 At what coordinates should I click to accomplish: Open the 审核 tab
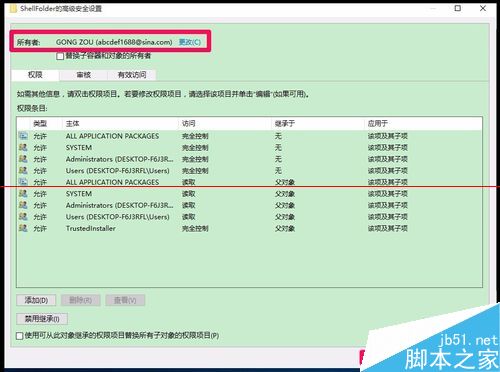click(83, 75)
